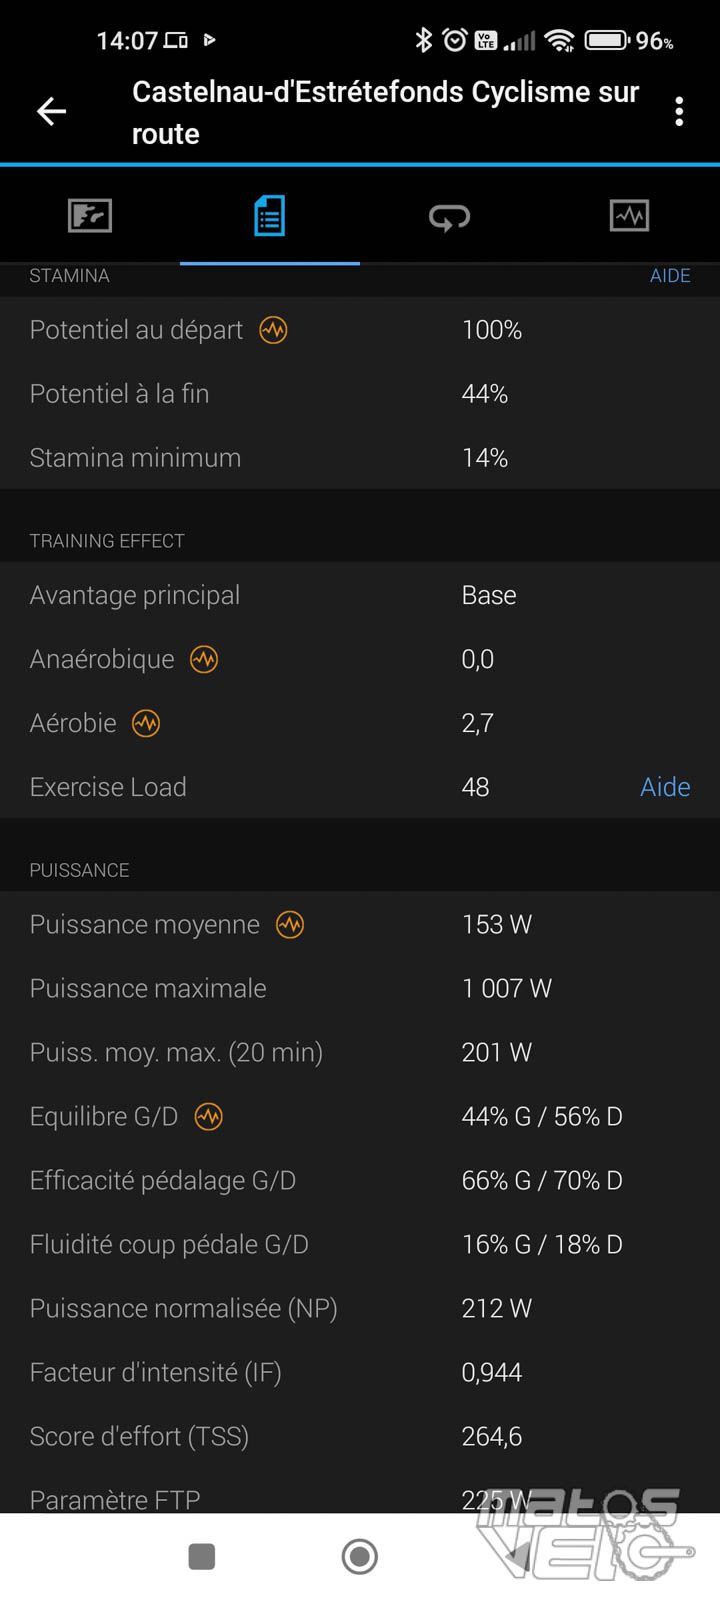Select the statistics details tab
The image size is (720, 1600).
[269, 216]
